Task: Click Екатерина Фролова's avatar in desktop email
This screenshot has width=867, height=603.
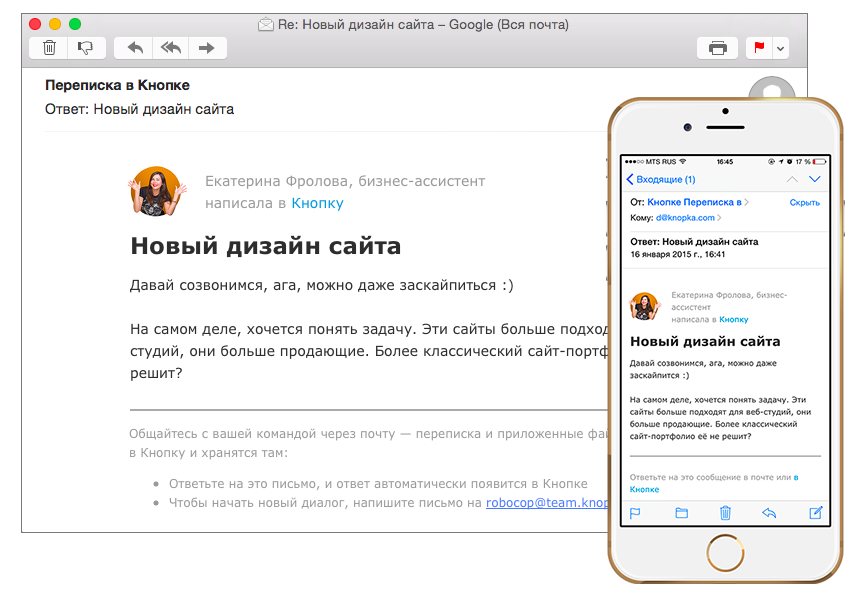Action: [158, 191]
